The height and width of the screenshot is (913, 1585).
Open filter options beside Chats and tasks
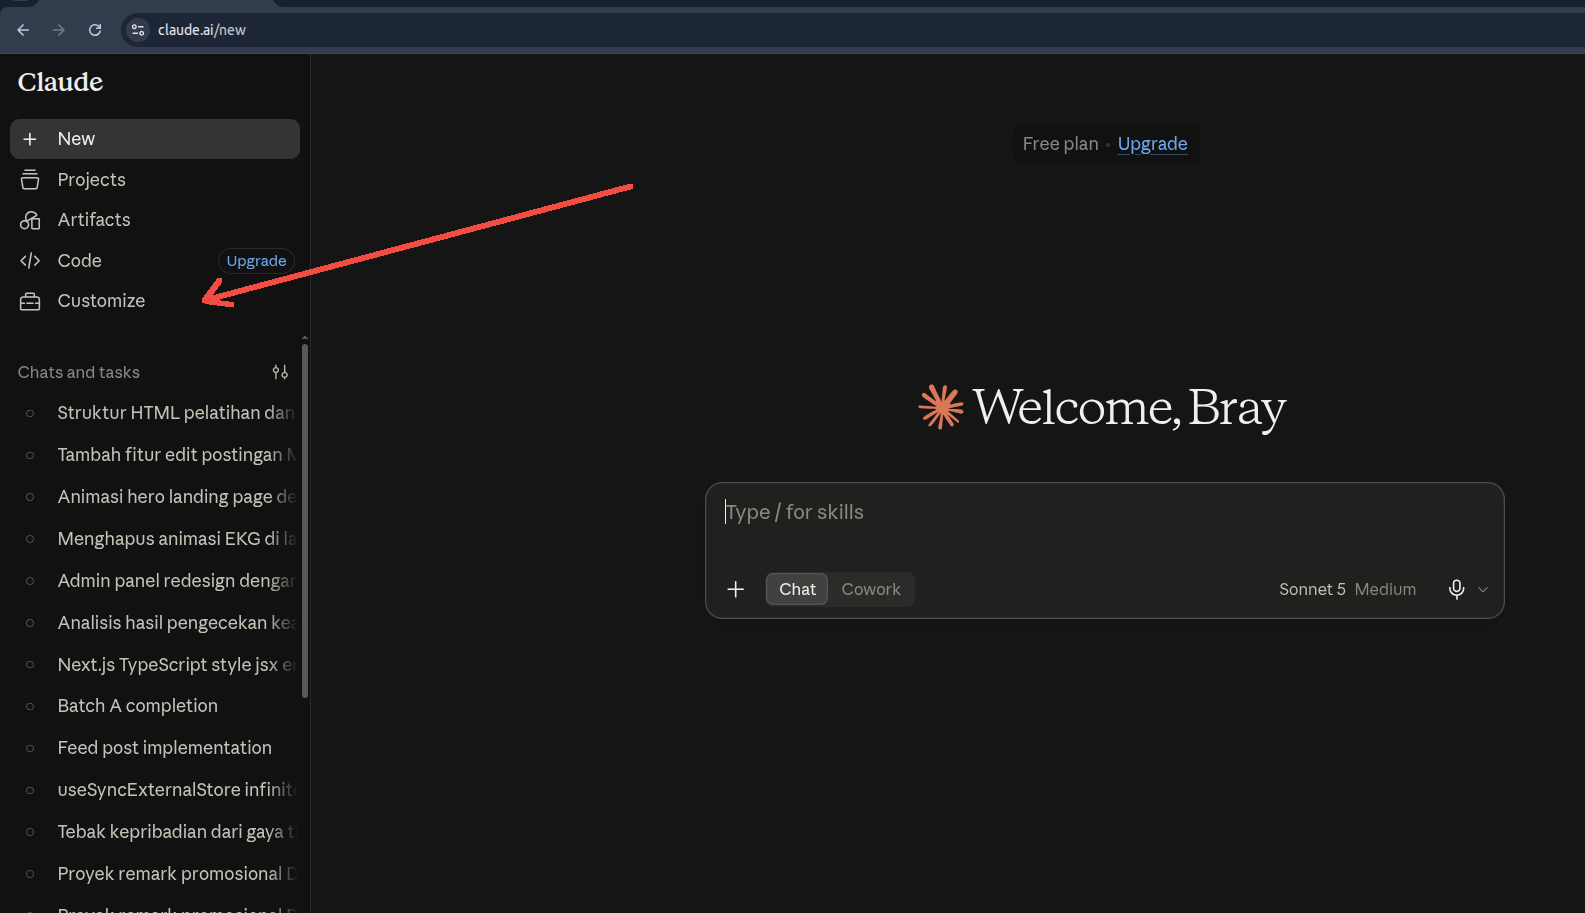(x=280, y=372)
